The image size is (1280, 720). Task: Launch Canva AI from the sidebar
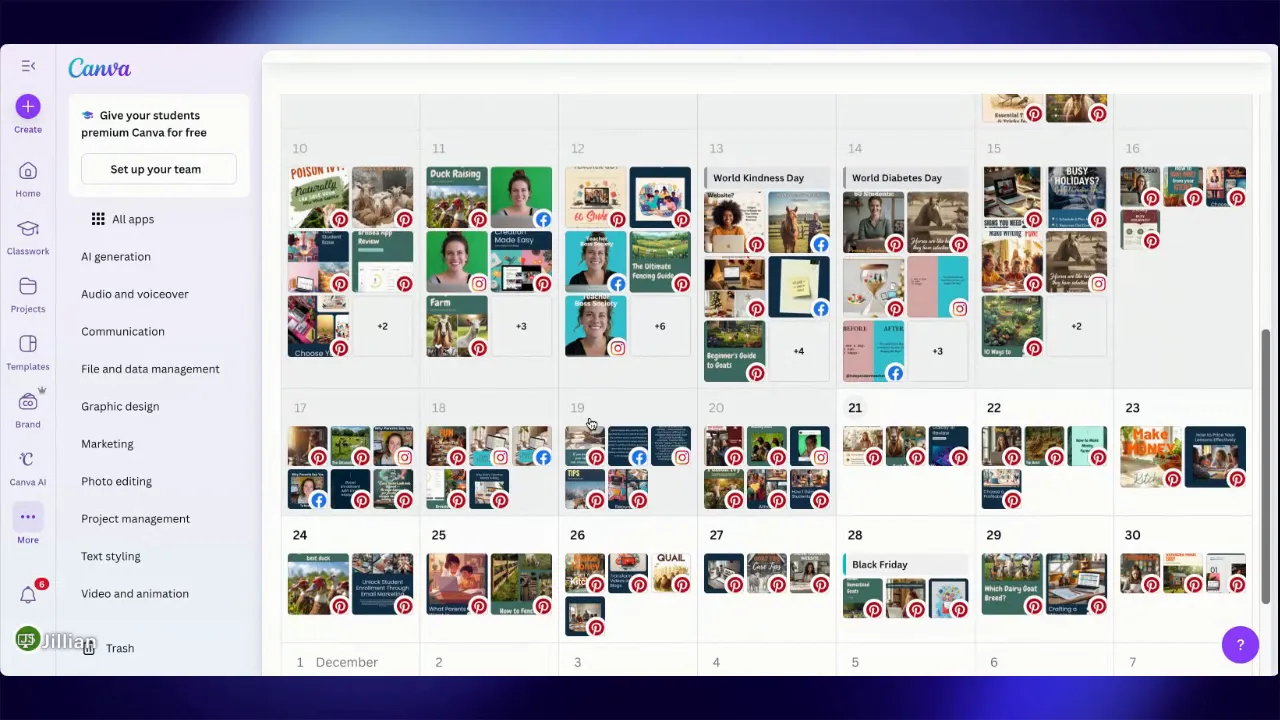point(27,460)
